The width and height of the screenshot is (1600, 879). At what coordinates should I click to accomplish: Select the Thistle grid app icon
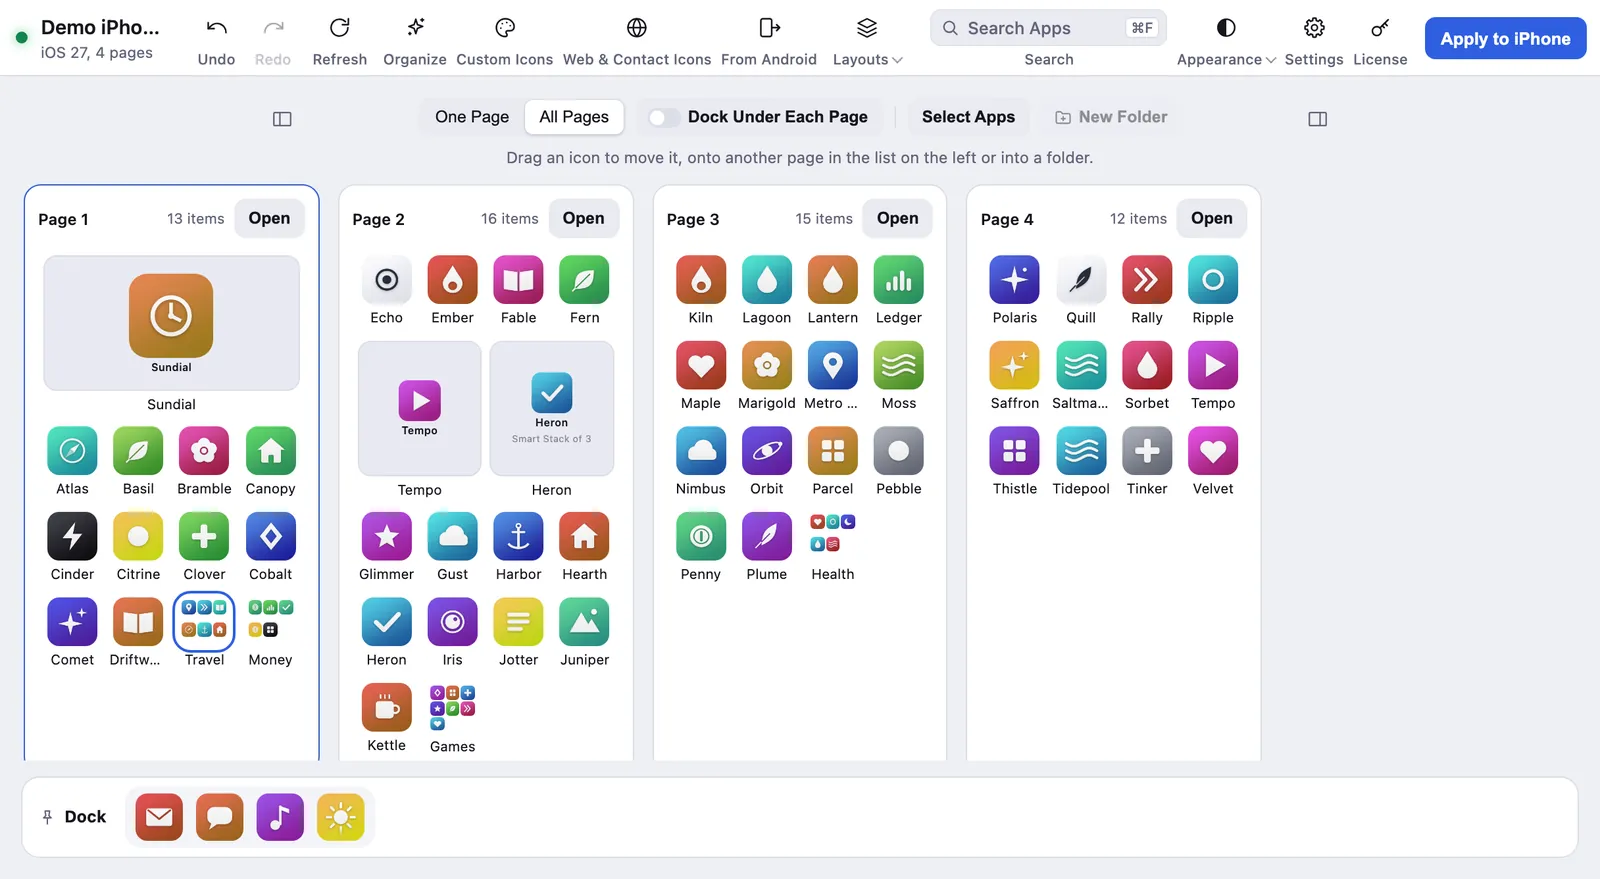[x=1015, y=451]
